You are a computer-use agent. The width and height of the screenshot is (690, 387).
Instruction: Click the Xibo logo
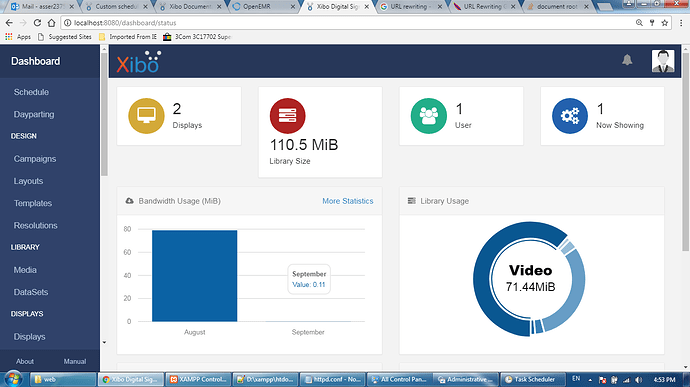[139, 62]
